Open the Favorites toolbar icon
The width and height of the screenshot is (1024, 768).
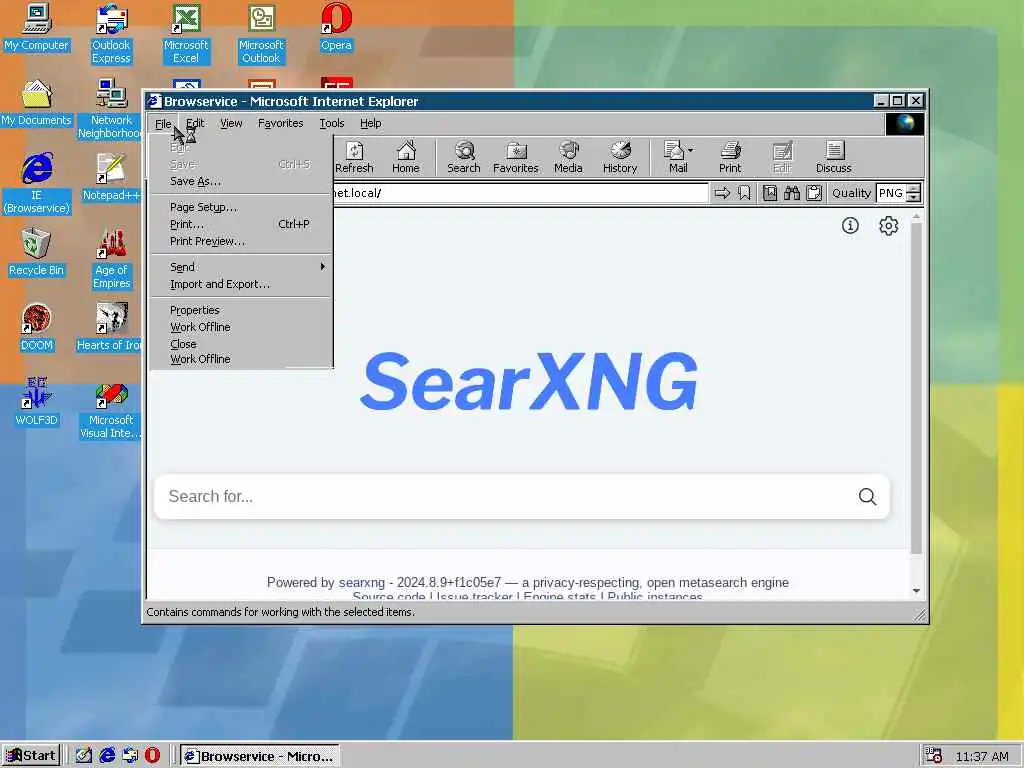pyautogui.click(x=516, y=157)
